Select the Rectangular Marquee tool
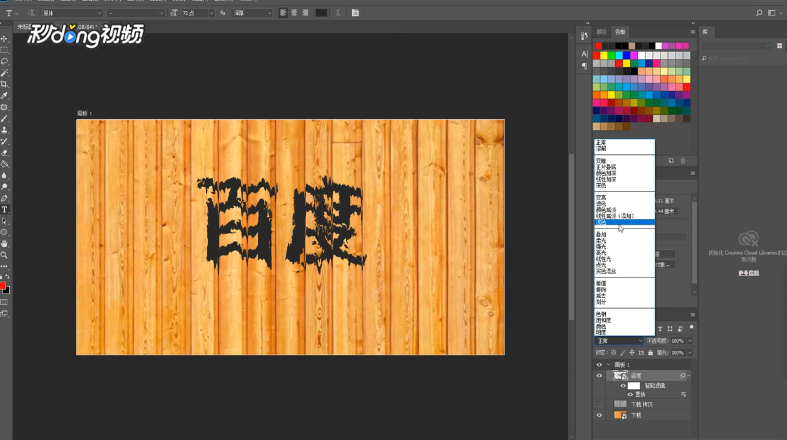This screenshot has height=440, width=787. point(5,50)
